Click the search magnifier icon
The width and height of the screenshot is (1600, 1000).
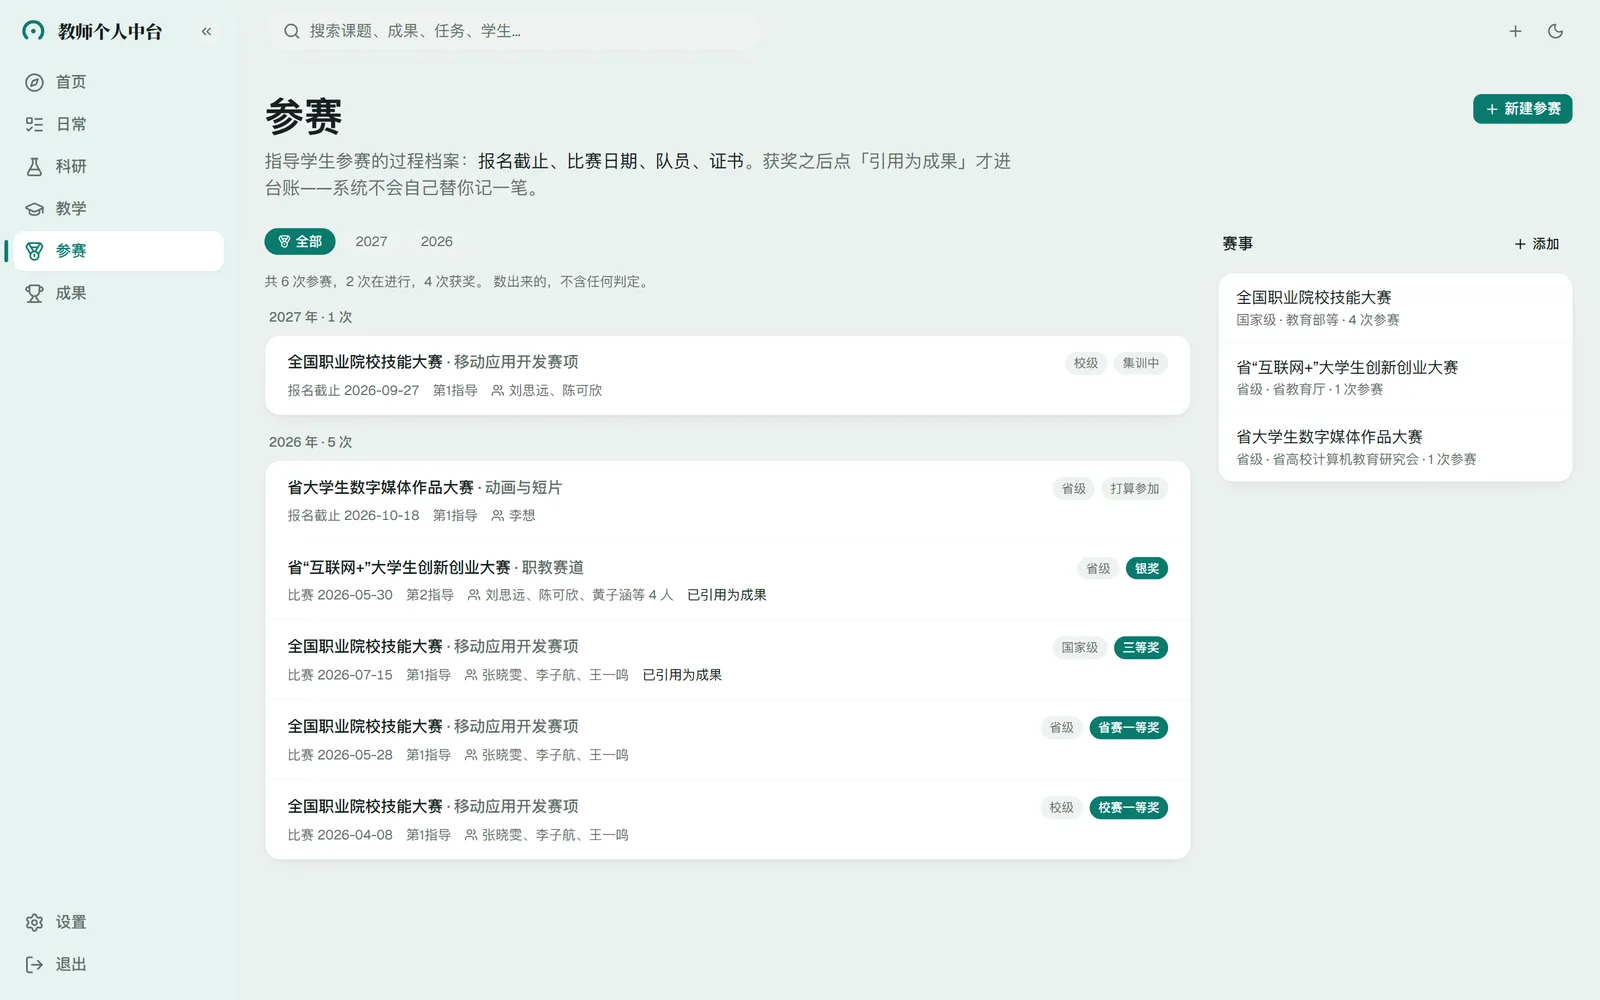pos(291,31)
